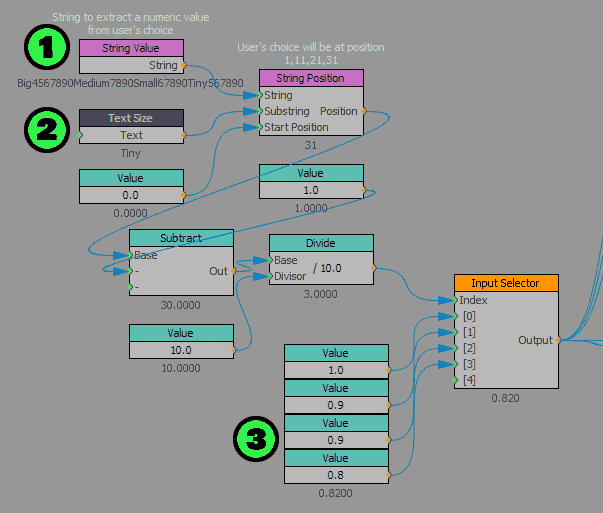The image size is (603, 513).
Task: Click the 0.9 field directly below the 1.0 node
Action: coord(336,405)
